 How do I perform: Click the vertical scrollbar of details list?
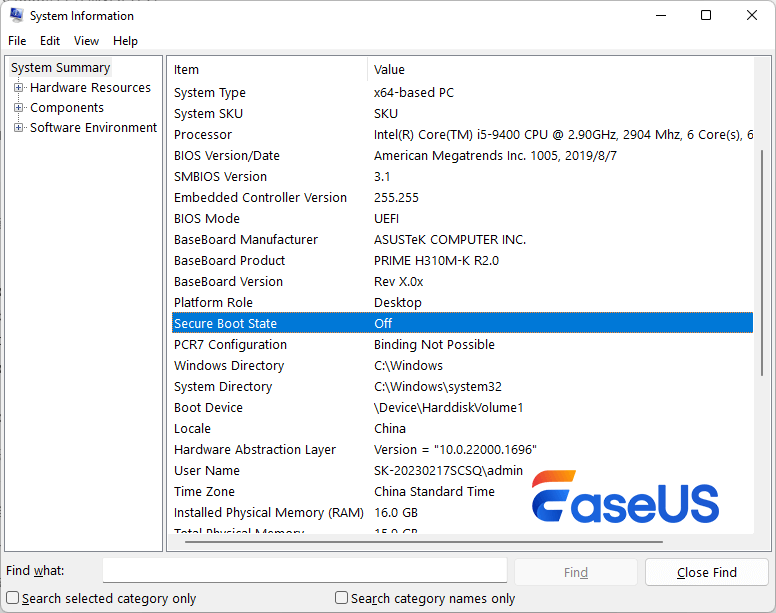coord(762,262)
